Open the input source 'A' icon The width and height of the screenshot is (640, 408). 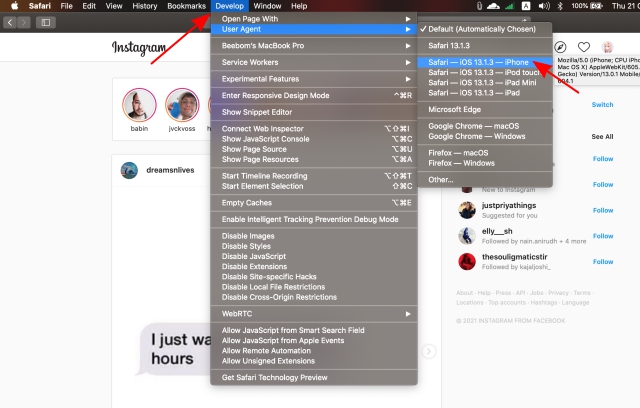pos(526,6)
